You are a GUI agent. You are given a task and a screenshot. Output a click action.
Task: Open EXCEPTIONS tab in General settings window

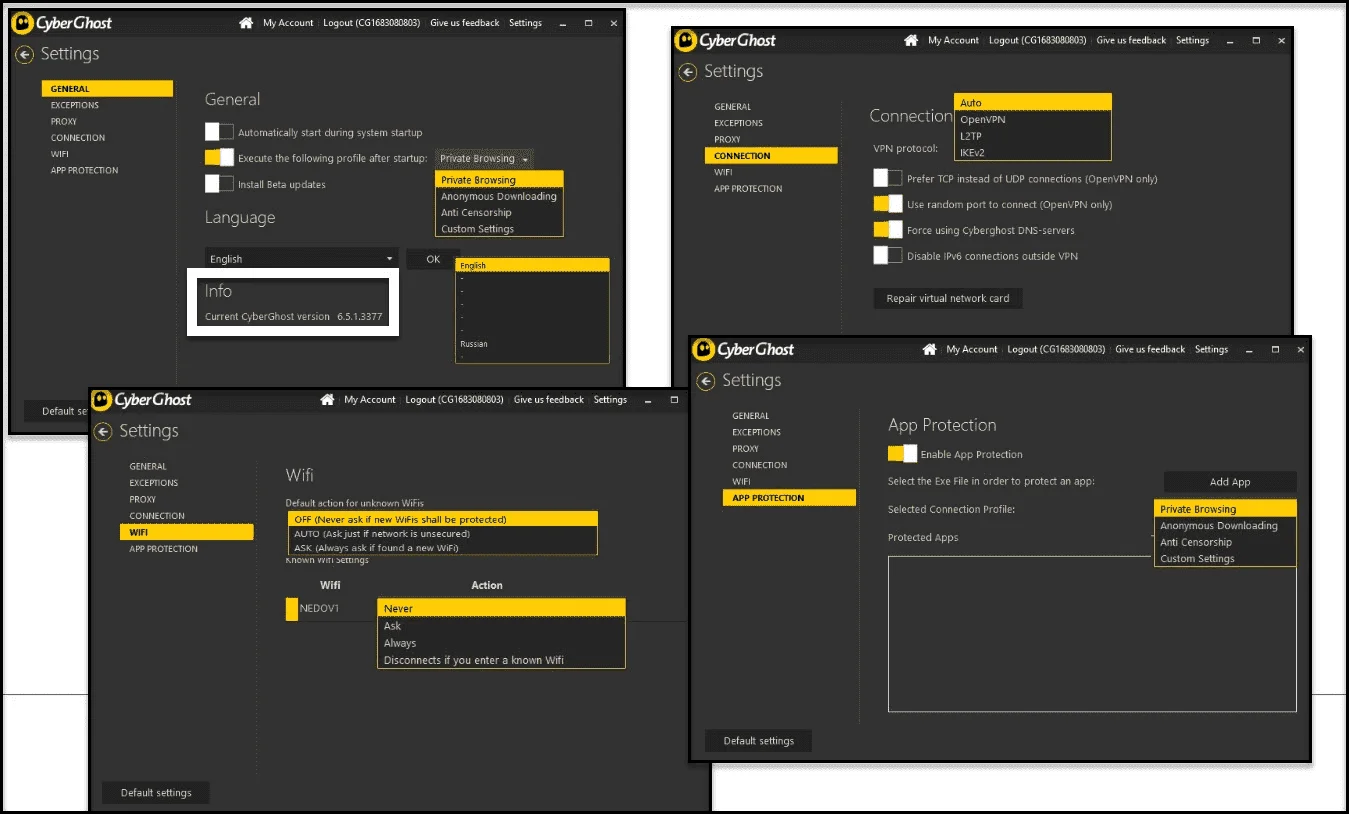tap(75, 105)
